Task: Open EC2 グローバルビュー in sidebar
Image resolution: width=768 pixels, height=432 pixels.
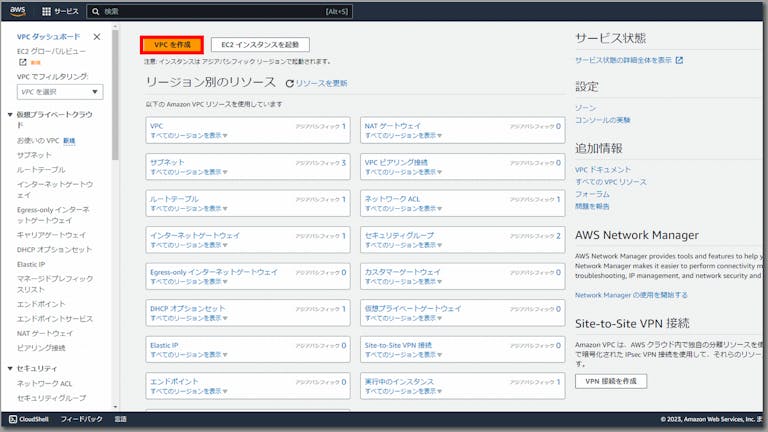Action: pyautogui.click(x=51, y=51)
